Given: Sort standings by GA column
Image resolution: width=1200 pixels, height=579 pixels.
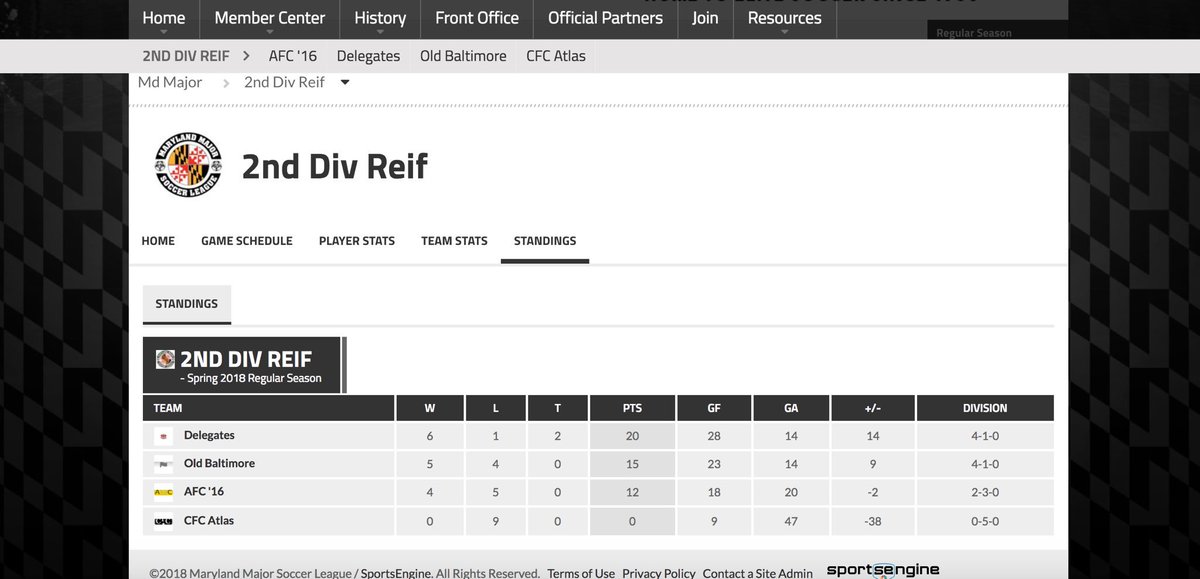Looking at the screenshot, I should click(x=790, y=408).
